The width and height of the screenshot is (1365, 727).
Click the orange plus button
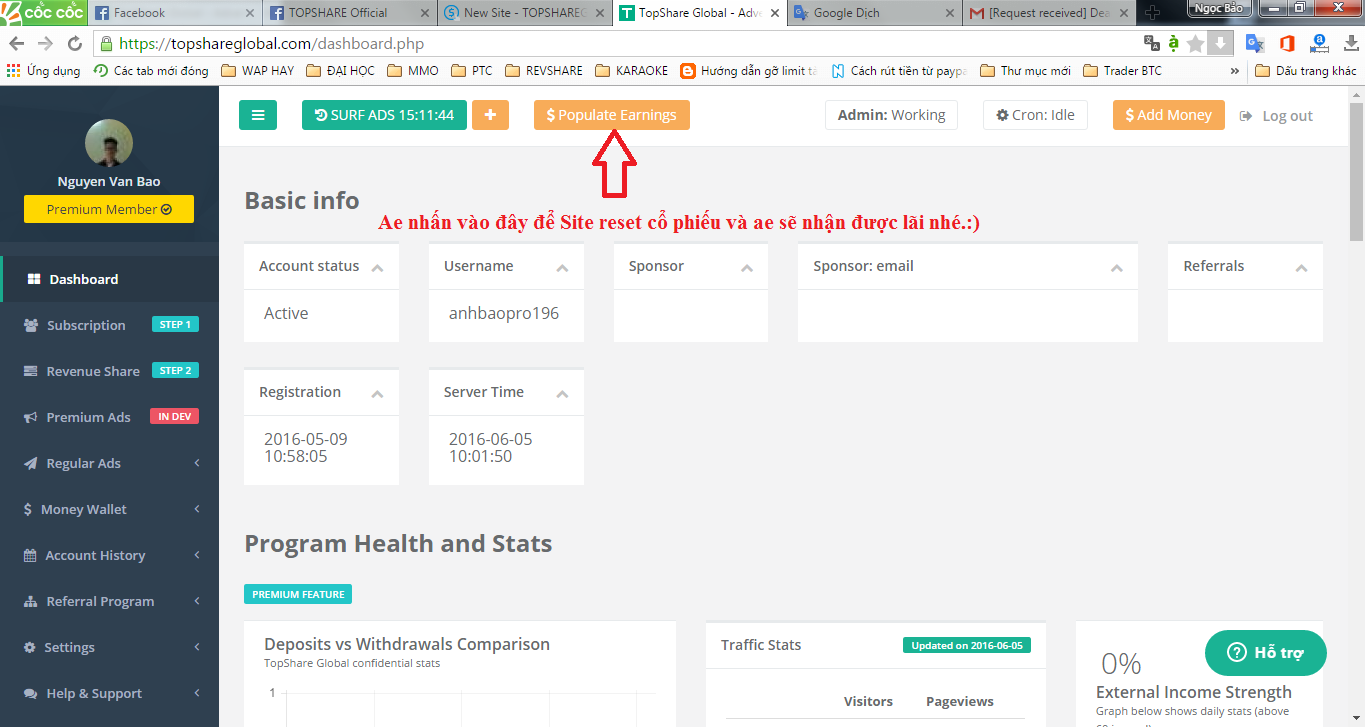[x=490, y=115]
